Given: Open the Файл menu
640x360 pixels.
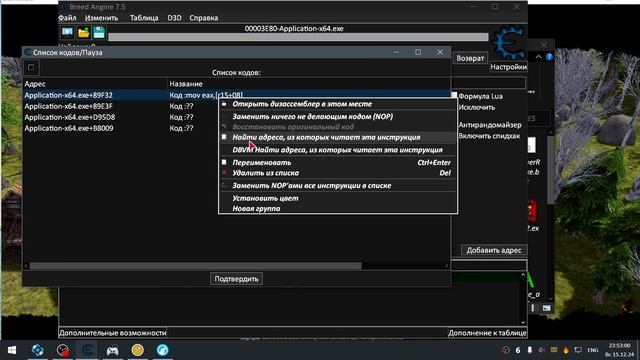Looking at the screenshot, I should [x=67, y=18].
